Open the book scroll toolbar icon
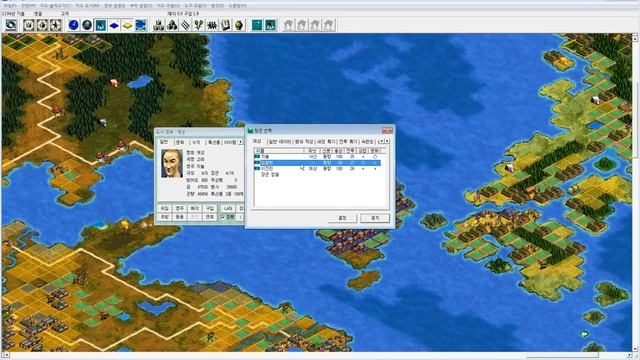Image resolution: width=640 pixels, height=360 pixels. click(x=226, y=25)
